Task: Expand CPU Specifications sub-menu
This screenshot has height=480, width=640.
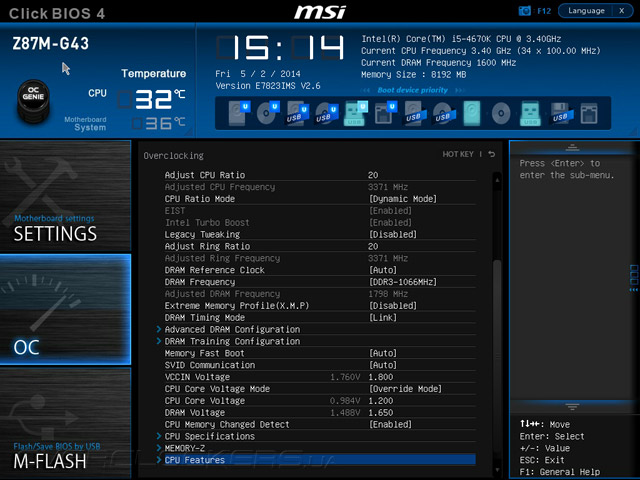Action: click(x=209, y=436)
